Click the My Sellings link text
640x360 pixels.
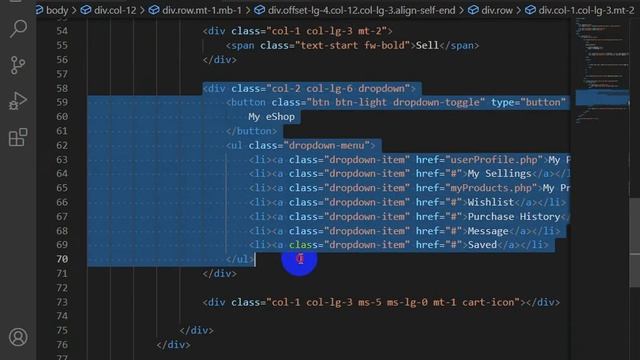(x=499, y=174)
